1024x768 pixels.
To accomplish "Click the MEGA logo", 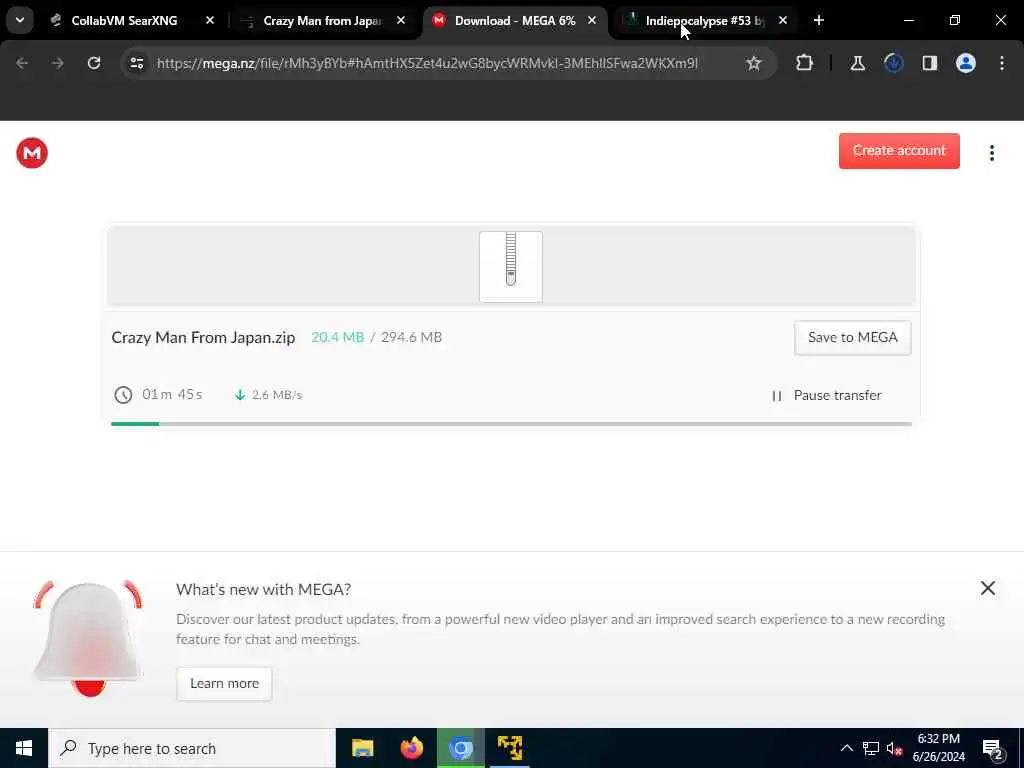I will click(x=32, y=153).
